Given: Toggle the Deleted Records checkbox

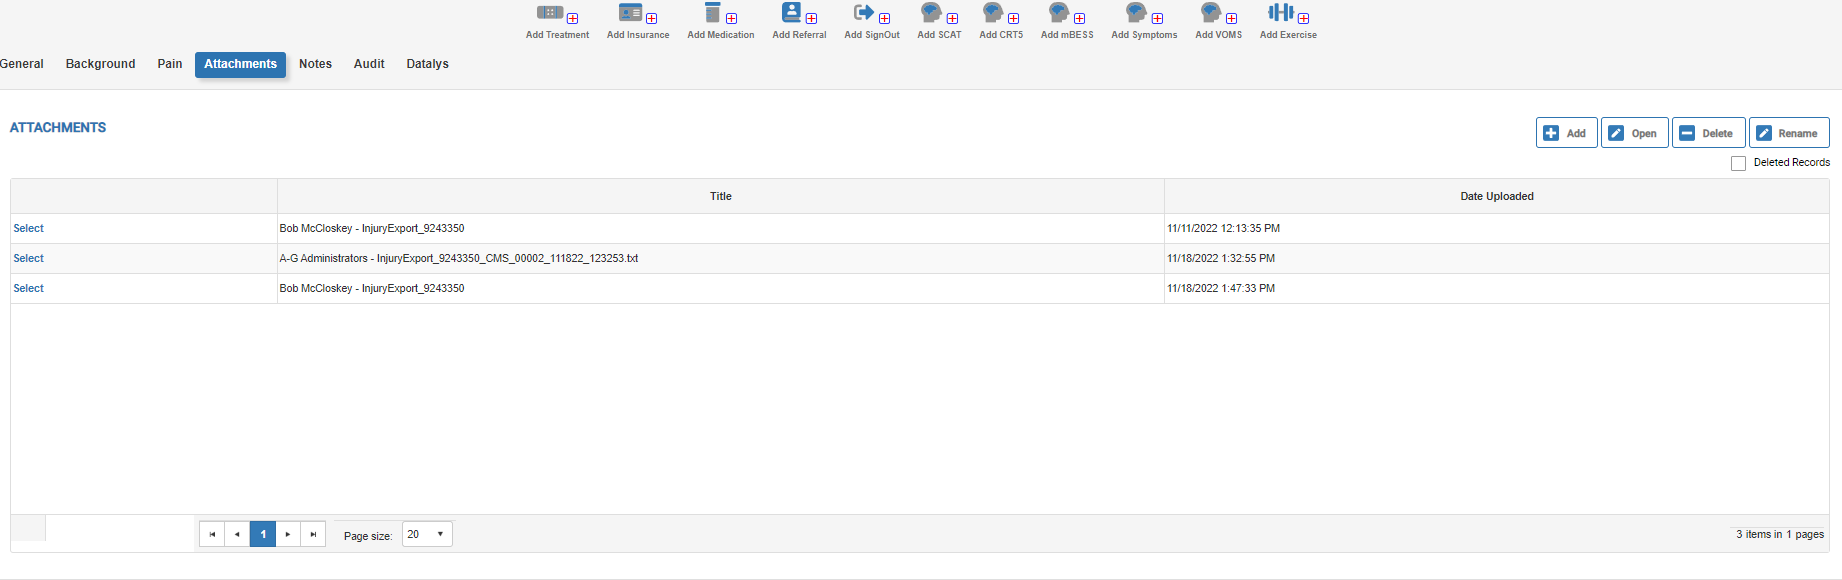Looking at the screenshot, I should tap(1738, 163).
